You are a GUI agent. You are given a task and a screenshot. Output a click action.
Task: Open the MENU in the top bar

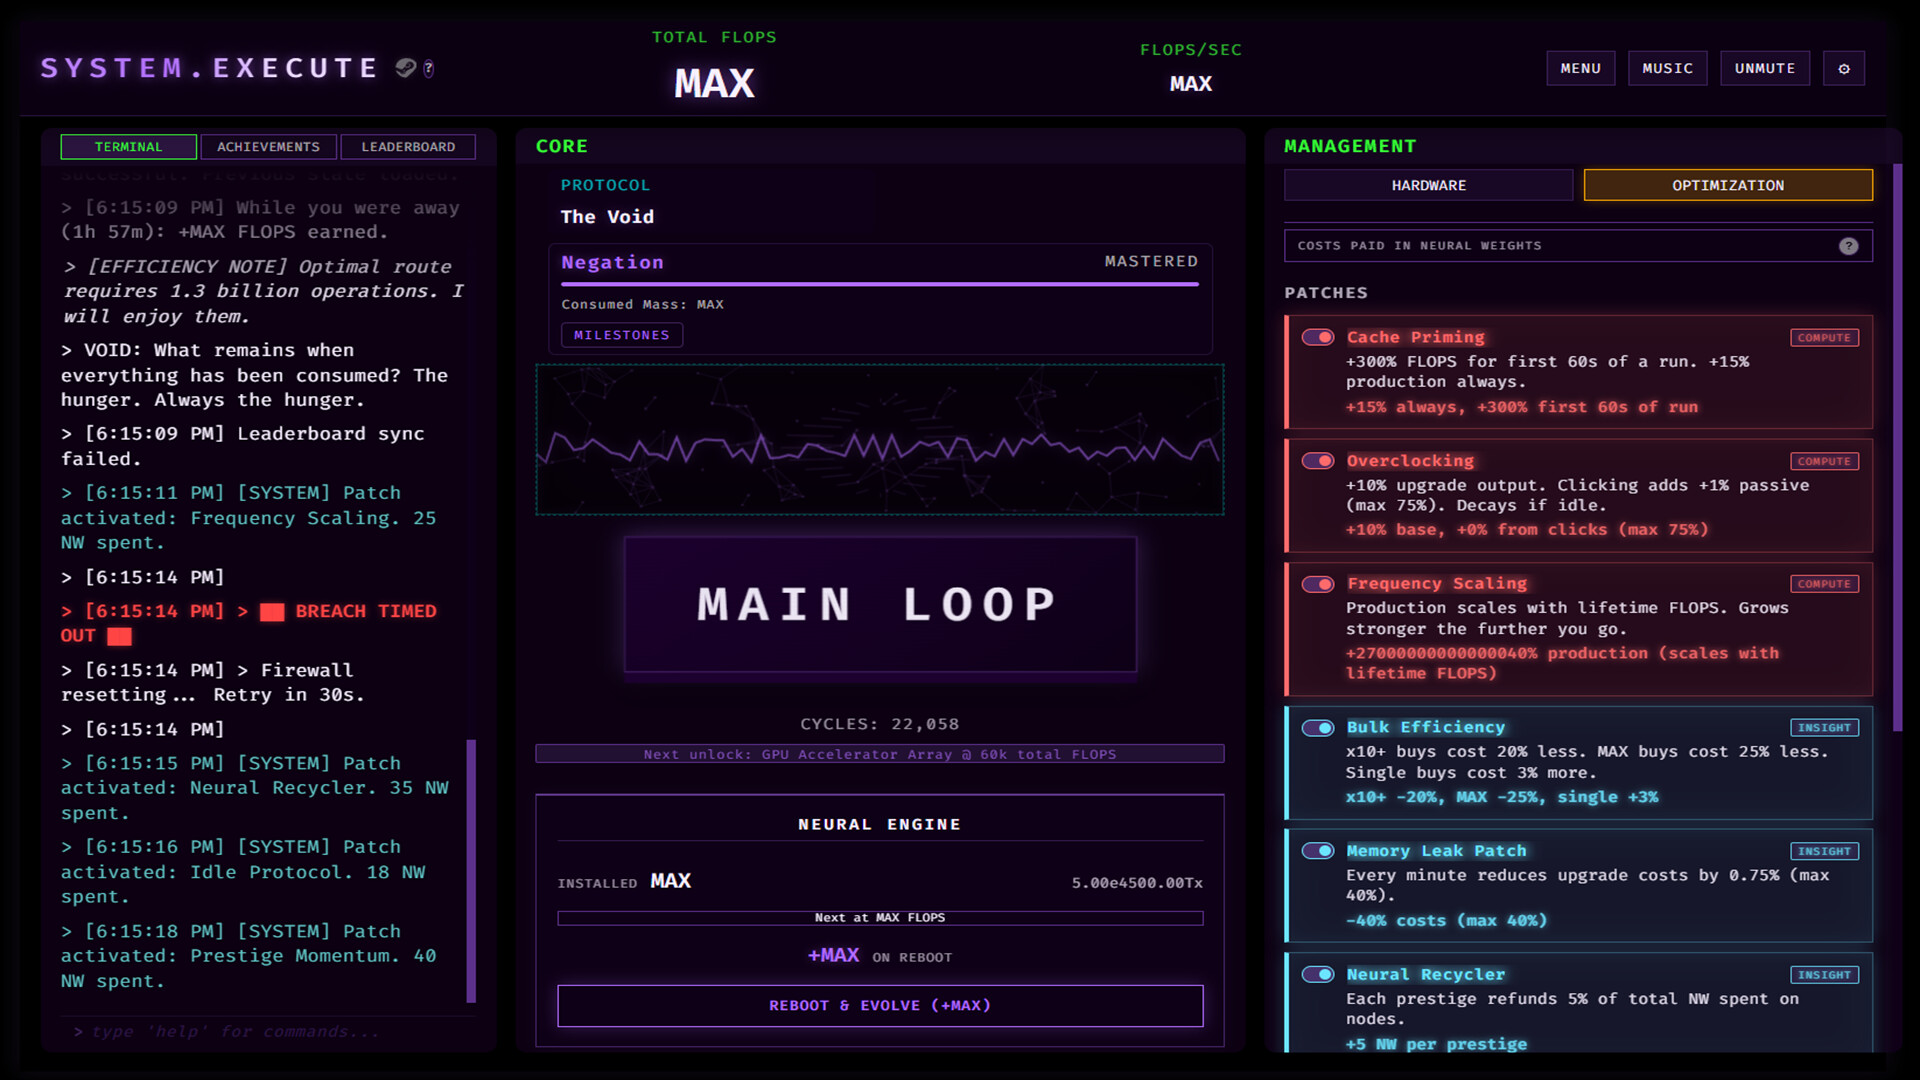(x=1581, y=68)
